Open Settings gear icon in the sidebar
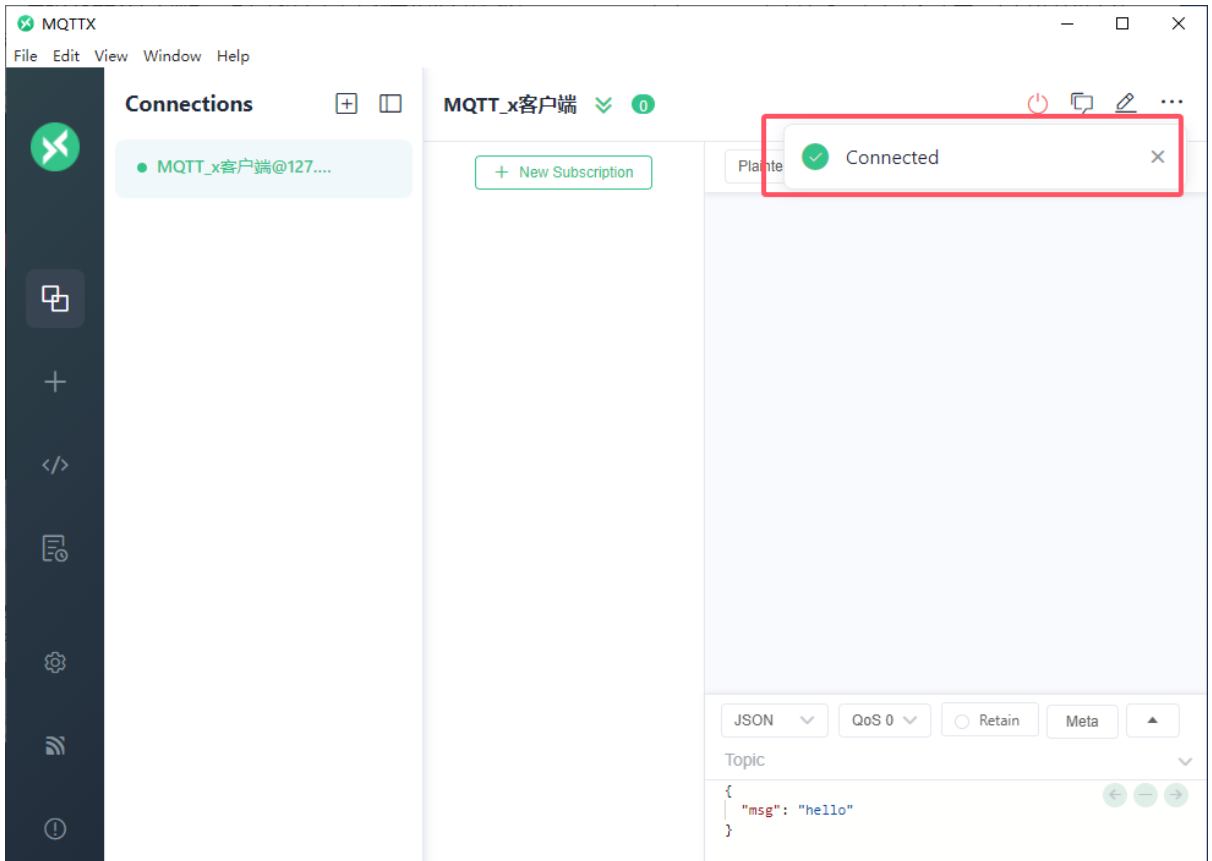 [55, 662]
